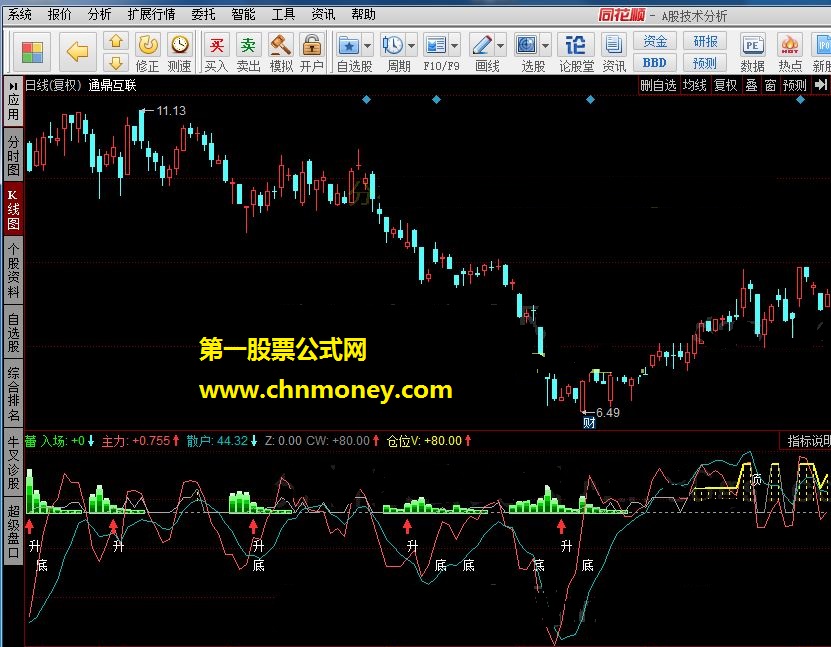Open the 工具 menu
Viewport: 831px width, 647px height.
coord(283,14)
